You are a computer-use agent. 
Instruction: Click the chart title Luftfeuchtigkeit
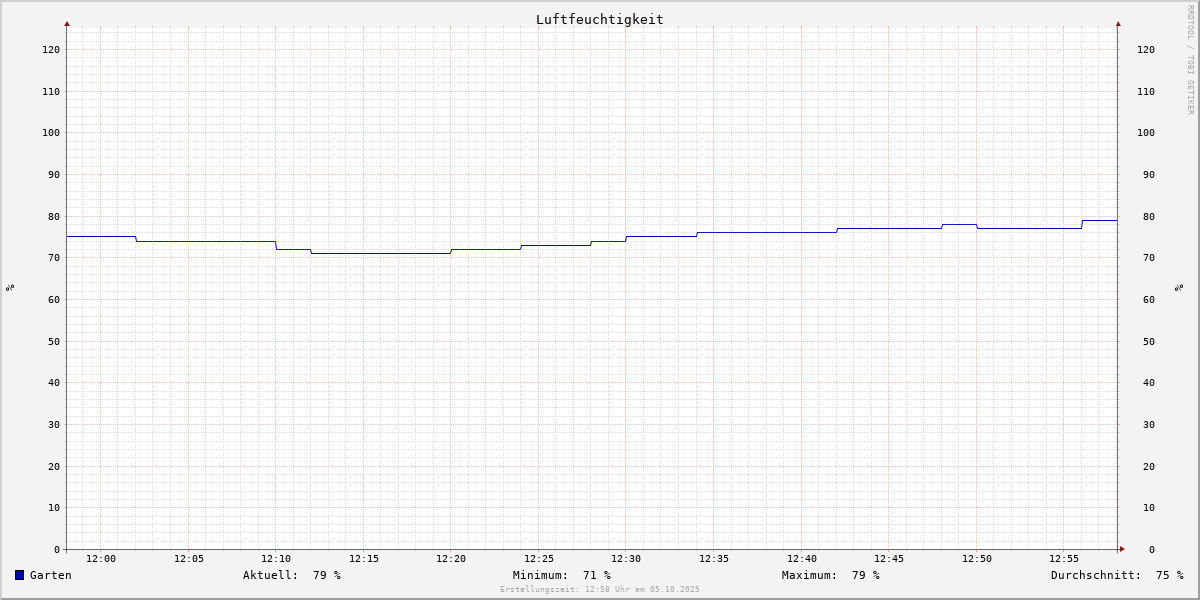coord(599,19)
